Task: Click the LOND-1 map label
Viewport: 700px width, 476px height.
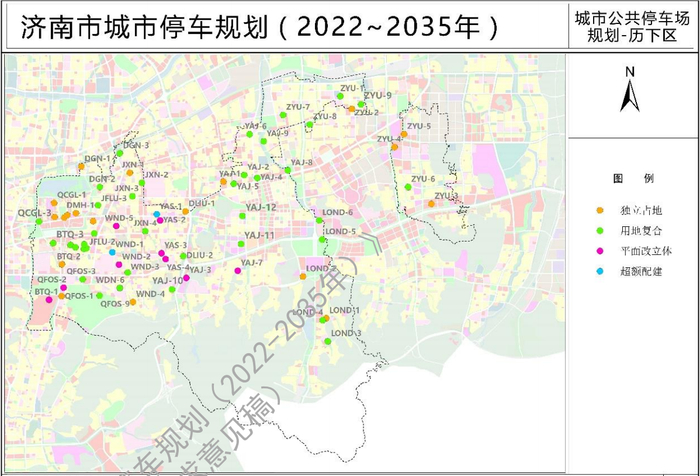Action: 345,310
